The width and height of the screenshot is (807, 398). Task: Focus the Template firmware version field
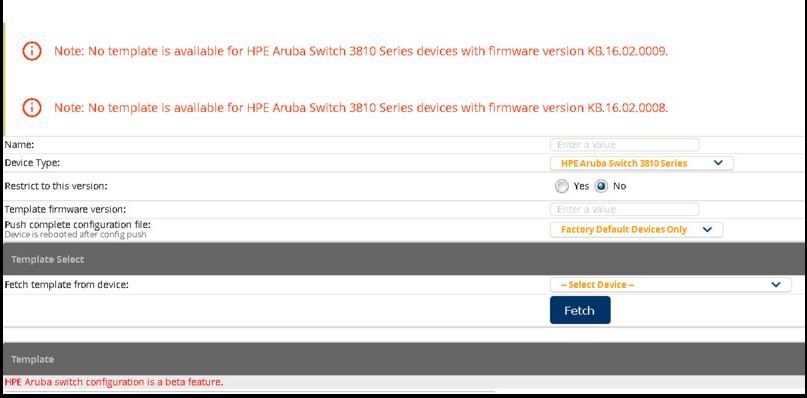point(624,210)
